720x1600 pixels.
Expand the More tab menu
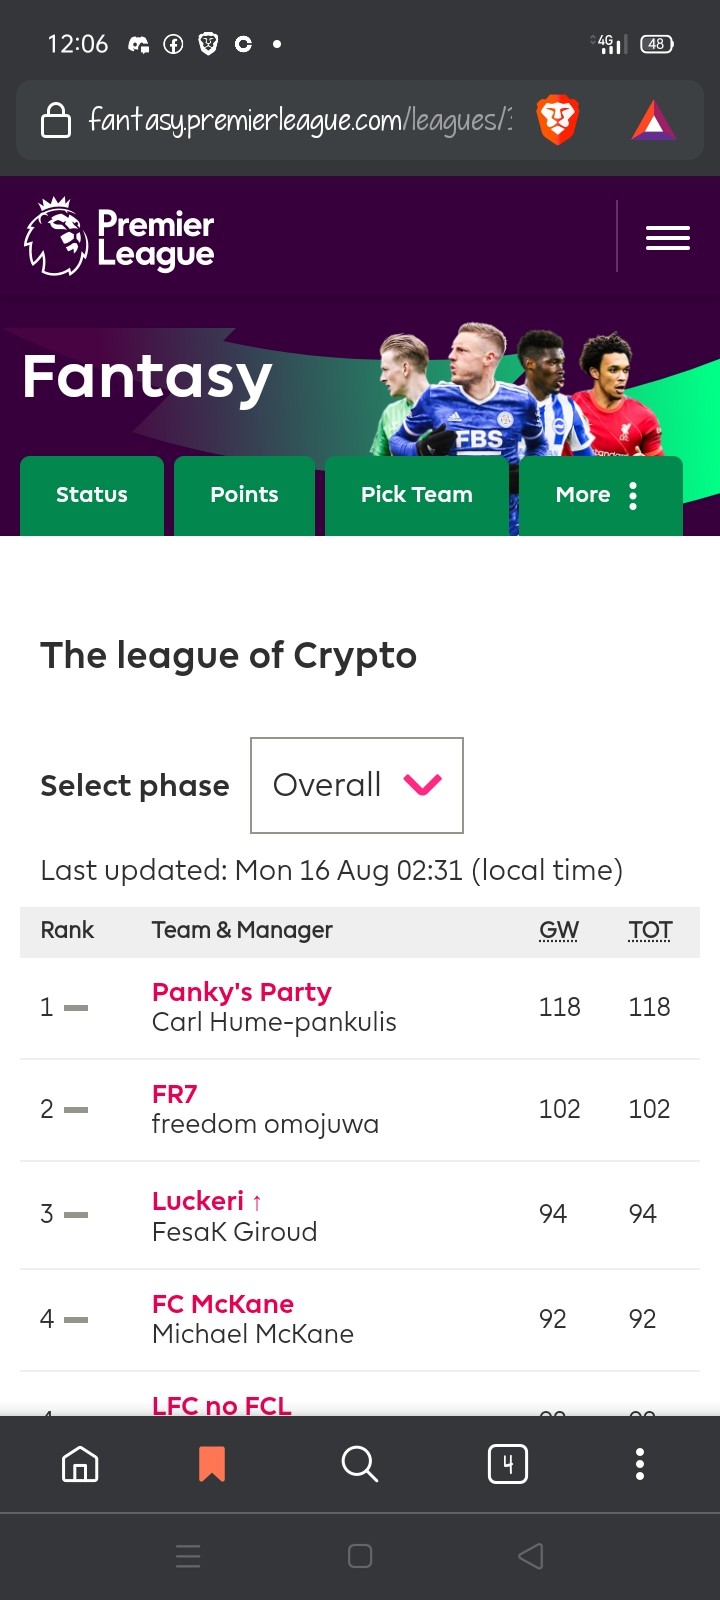[x=601, y=496]
